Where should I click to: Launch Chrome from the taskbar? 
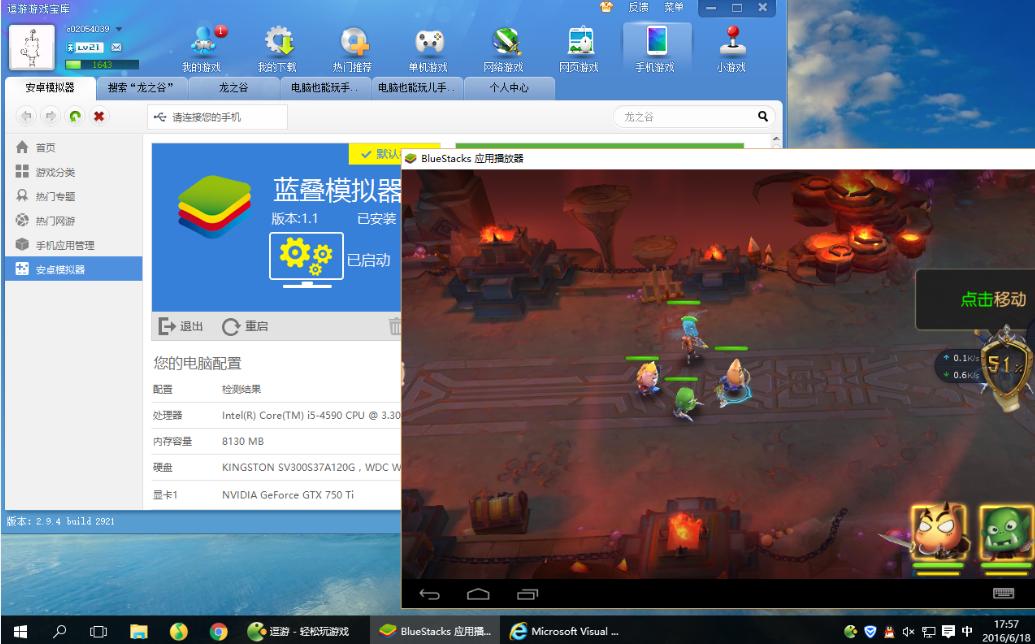[218, 631]
